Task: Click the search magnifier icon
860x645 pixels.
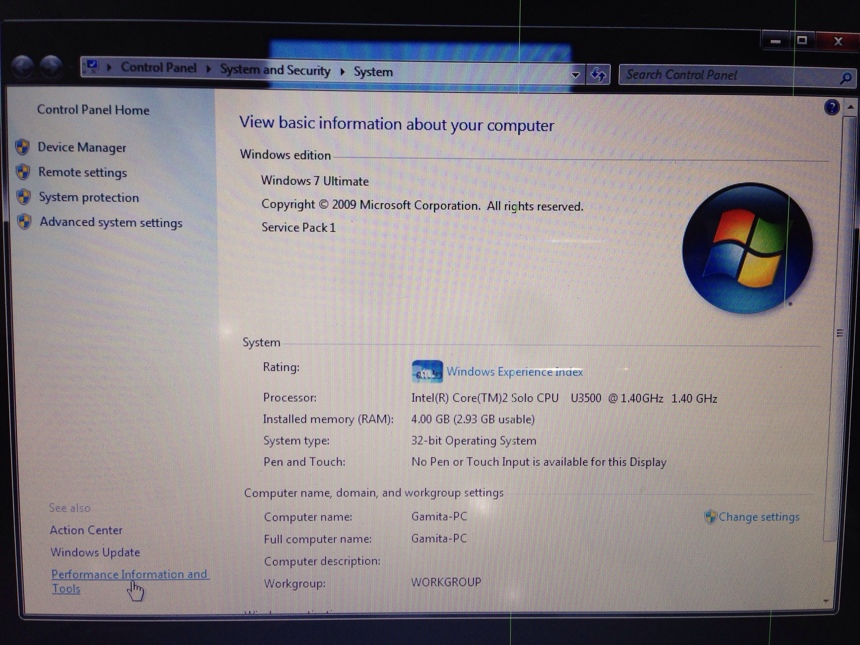Action: tap(845, 79)
